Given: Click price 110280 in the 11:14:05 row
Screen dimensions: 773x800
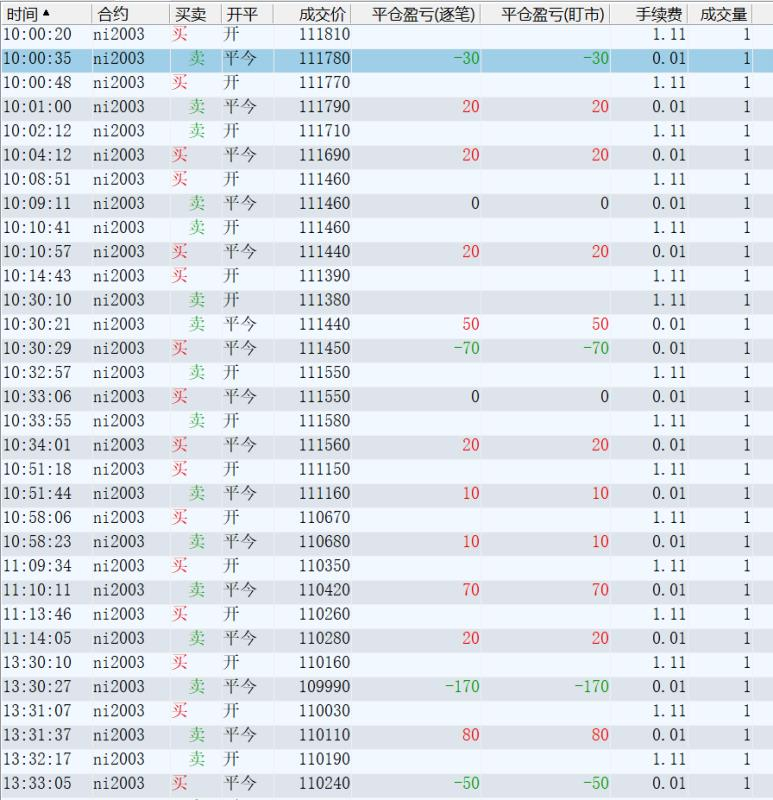Looking at the screenshot, I should 324,638.
